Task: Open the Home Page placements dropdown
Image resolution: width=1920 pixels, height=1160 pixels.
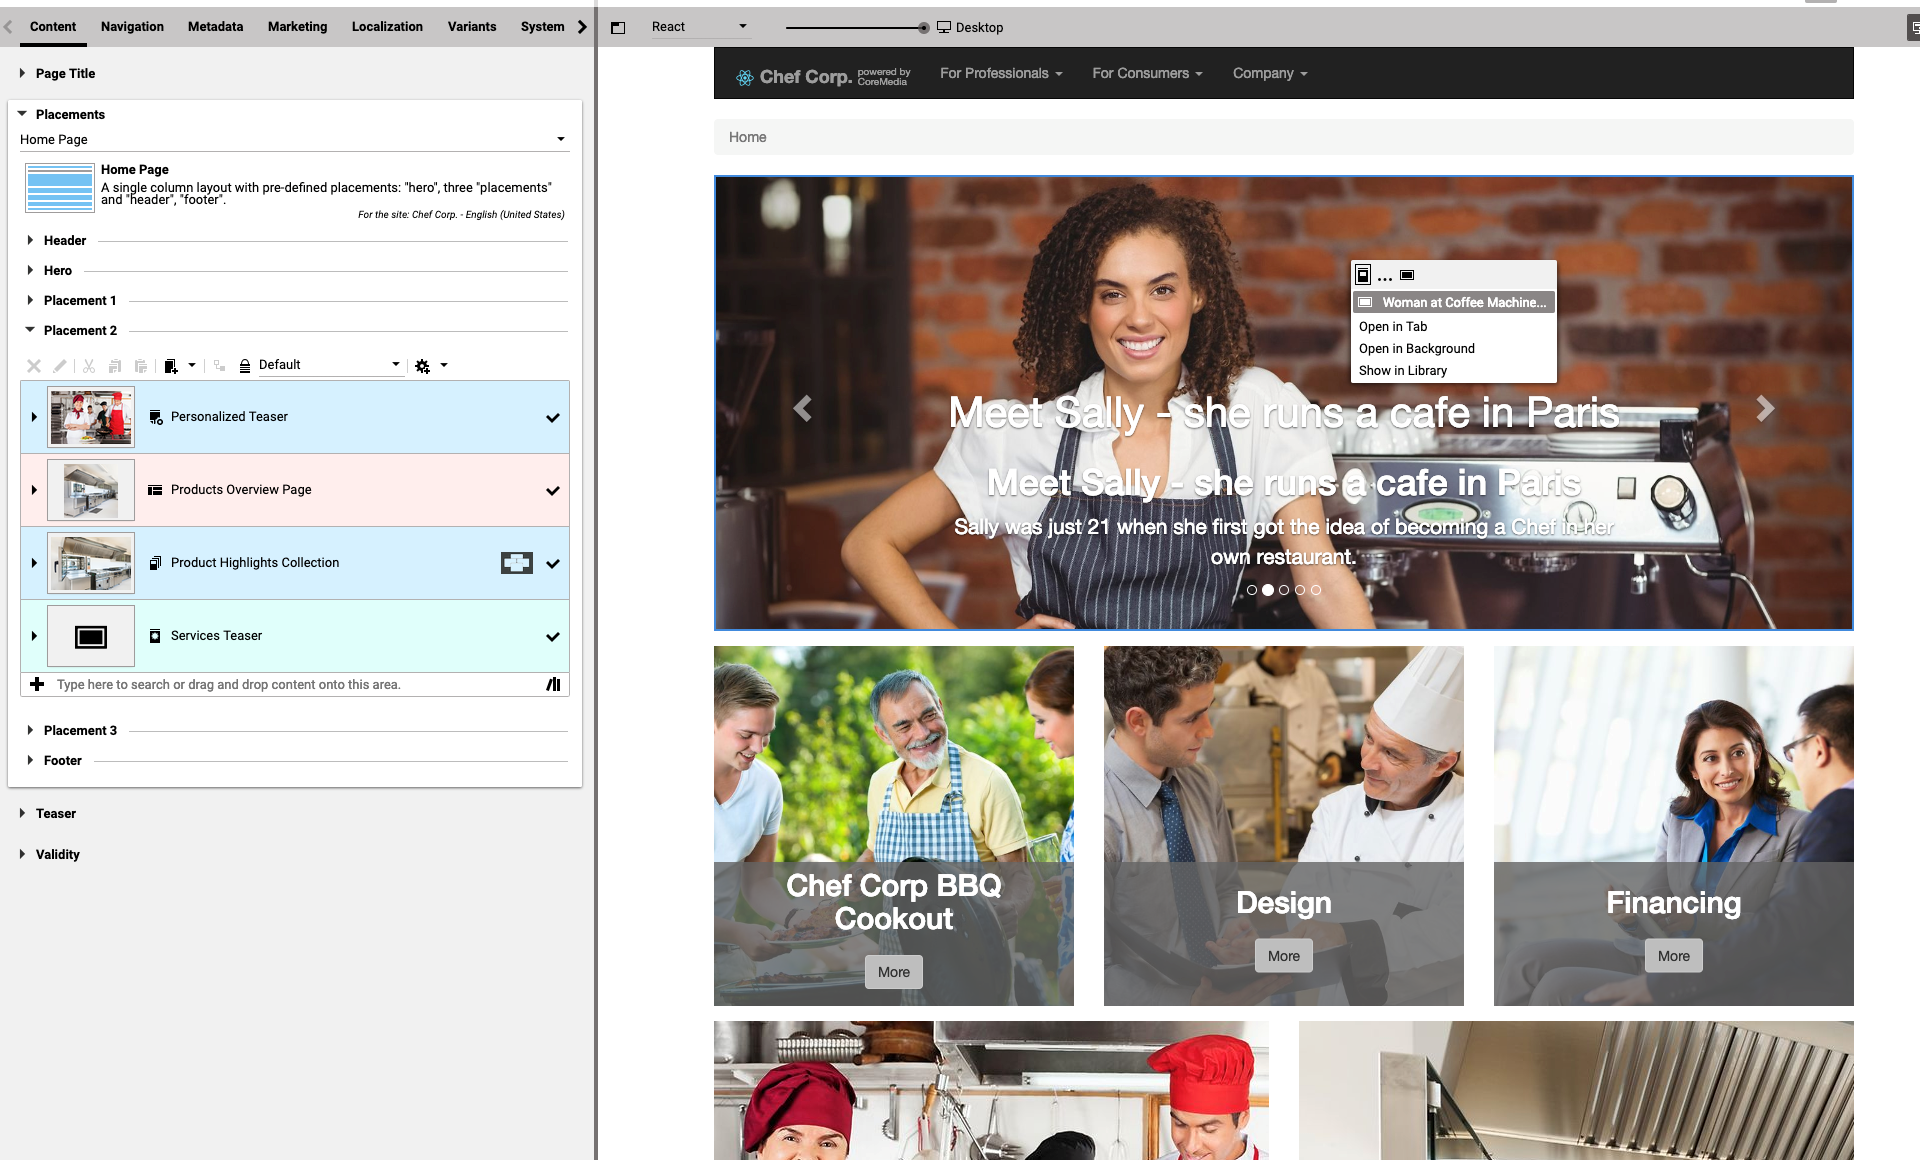Action: click(559, 138)
